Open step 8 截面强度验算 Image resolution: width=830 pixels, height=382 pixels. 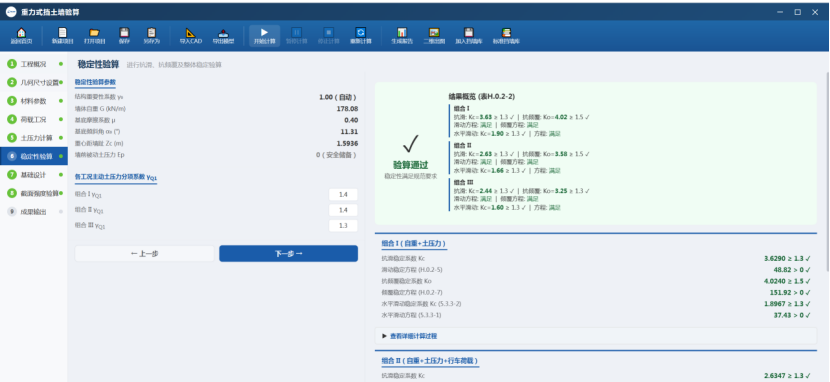tap(34, 193)
